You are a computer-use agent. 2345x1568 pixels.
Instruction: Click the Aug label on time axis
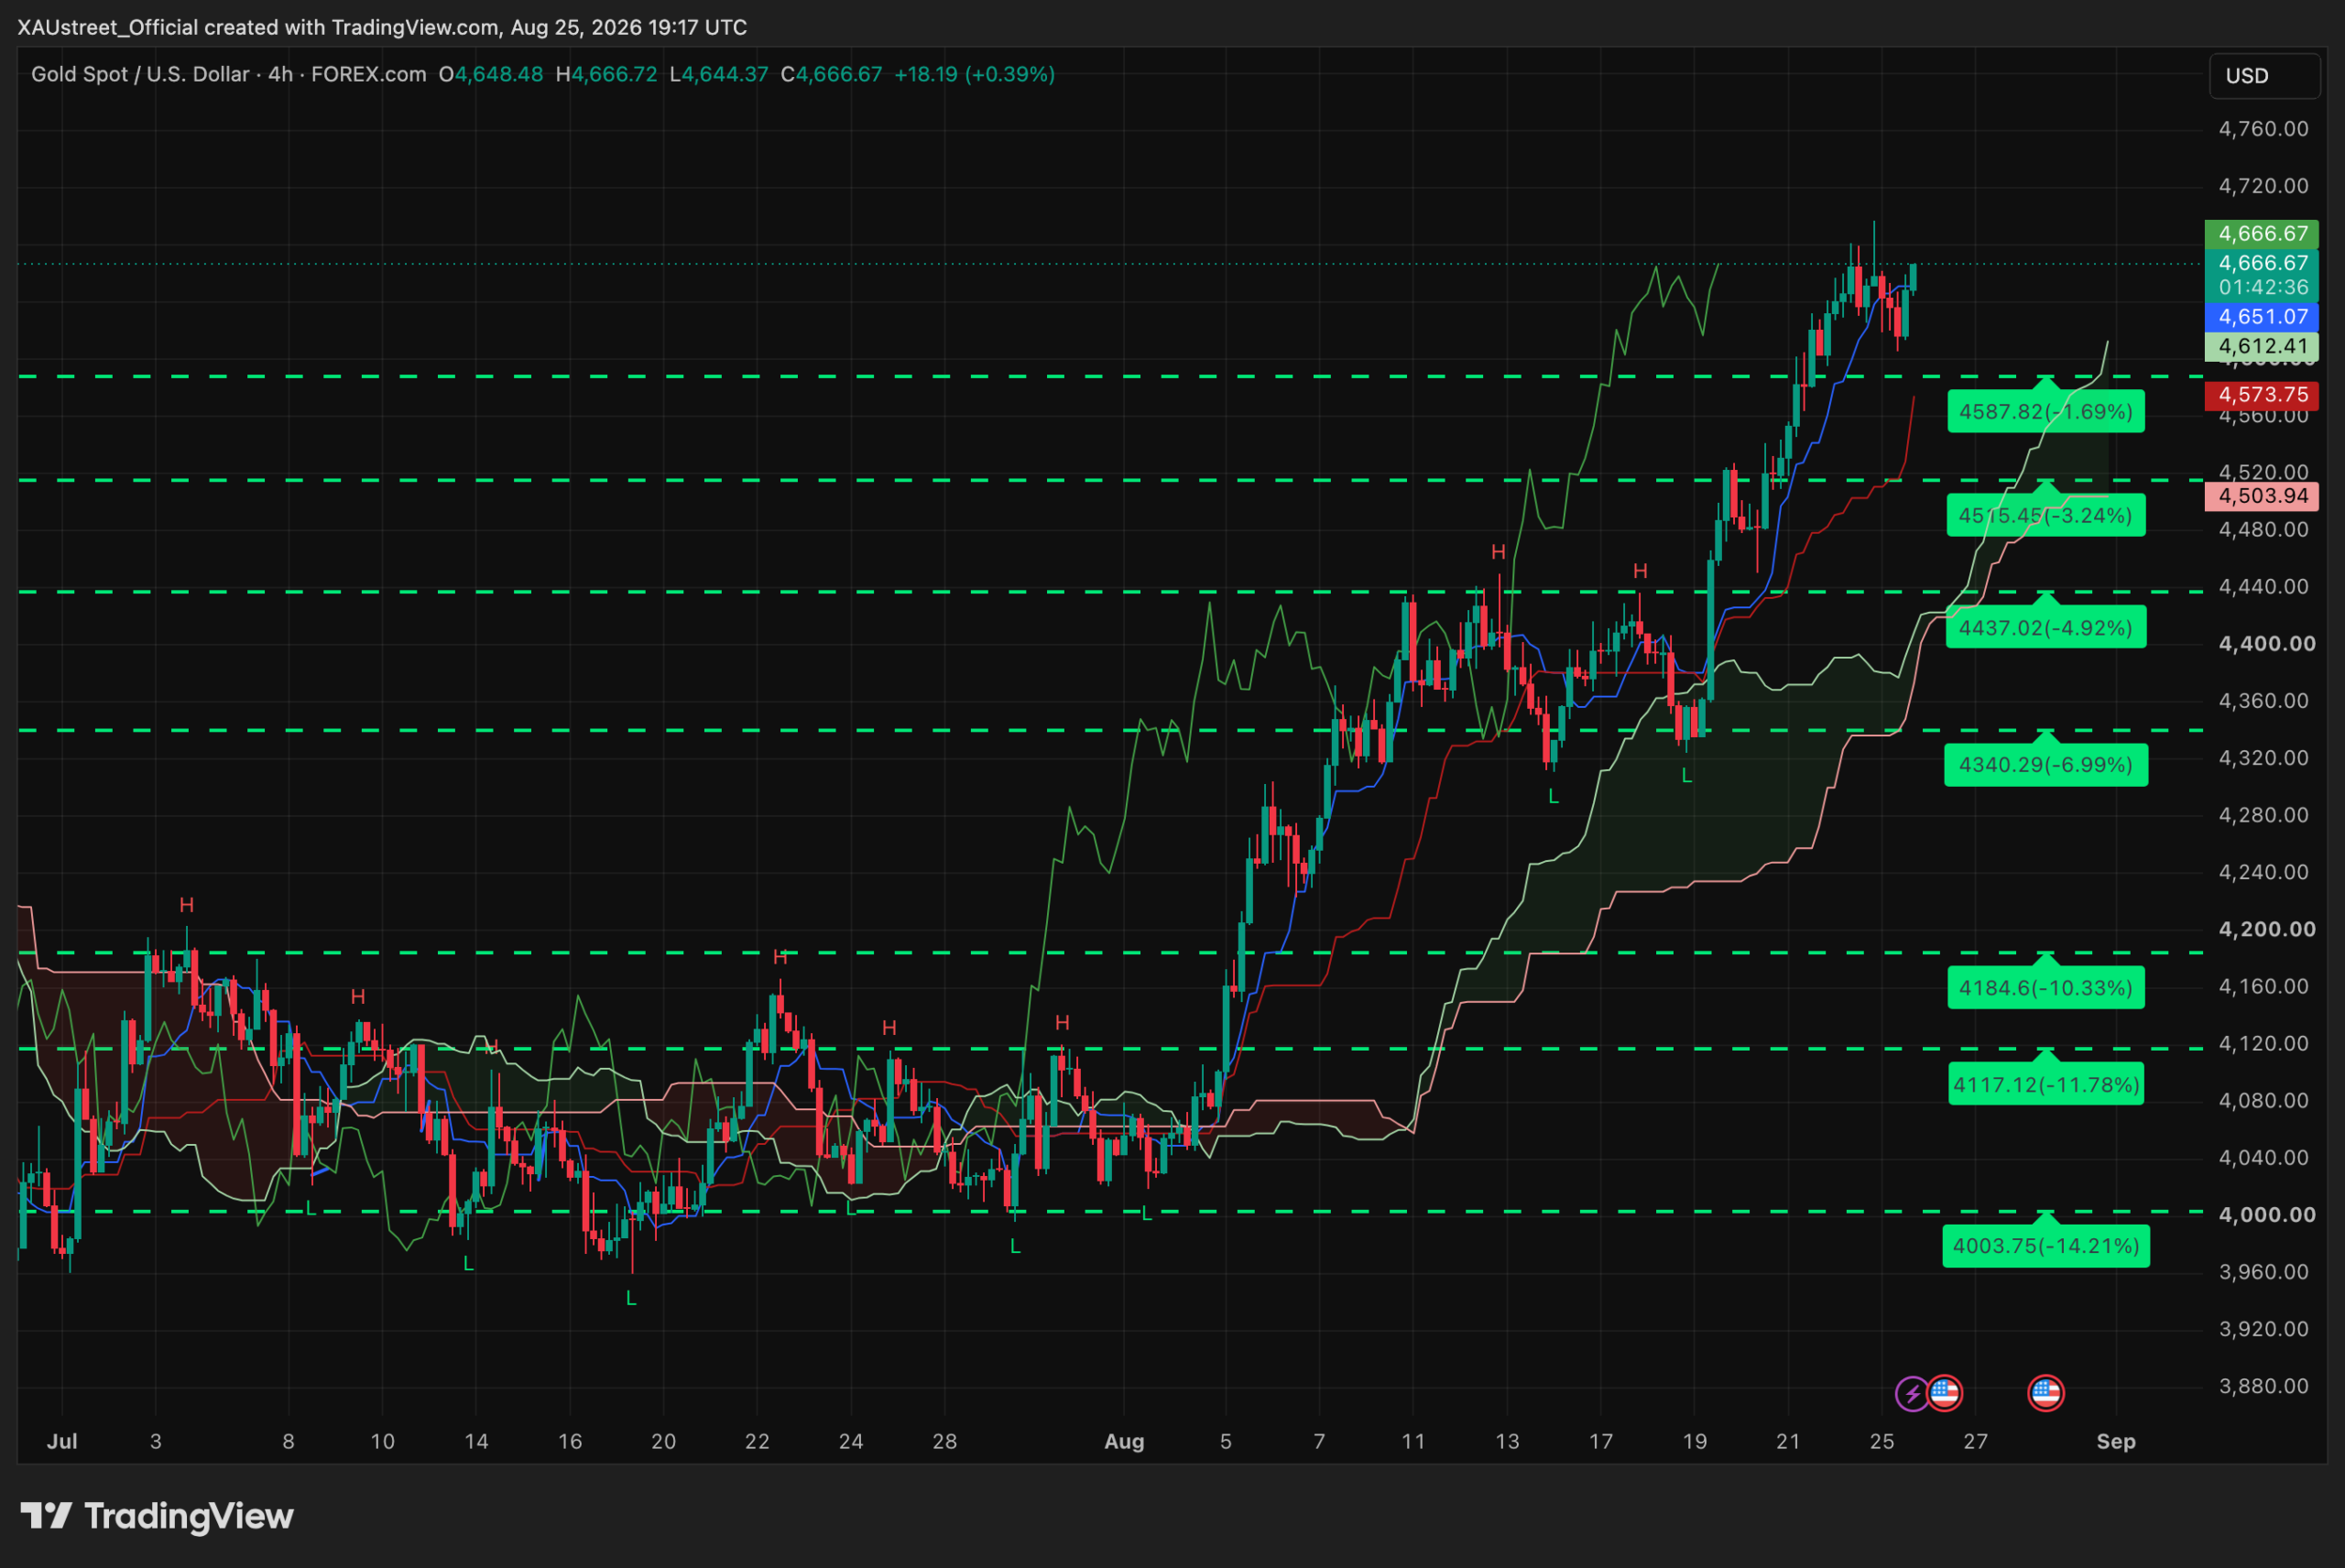1124,1441
